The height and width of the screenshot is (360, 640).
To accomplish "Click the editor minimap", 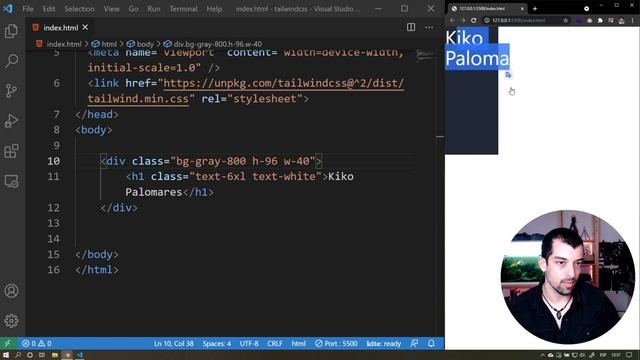I will click(425, 56).
